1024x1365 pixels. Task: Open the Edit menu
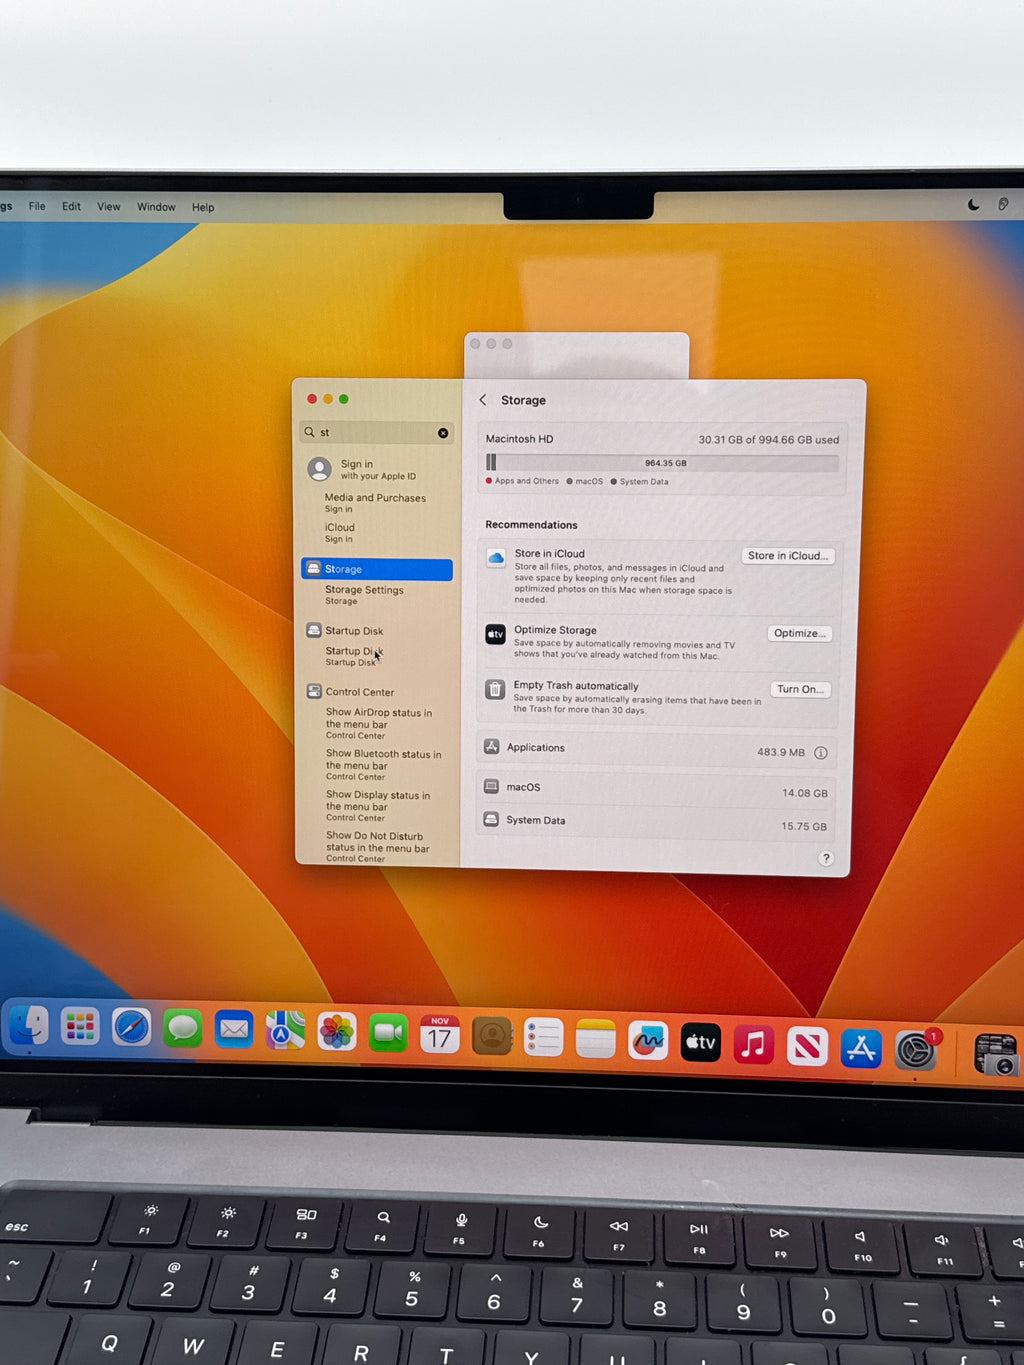[71, 206]
